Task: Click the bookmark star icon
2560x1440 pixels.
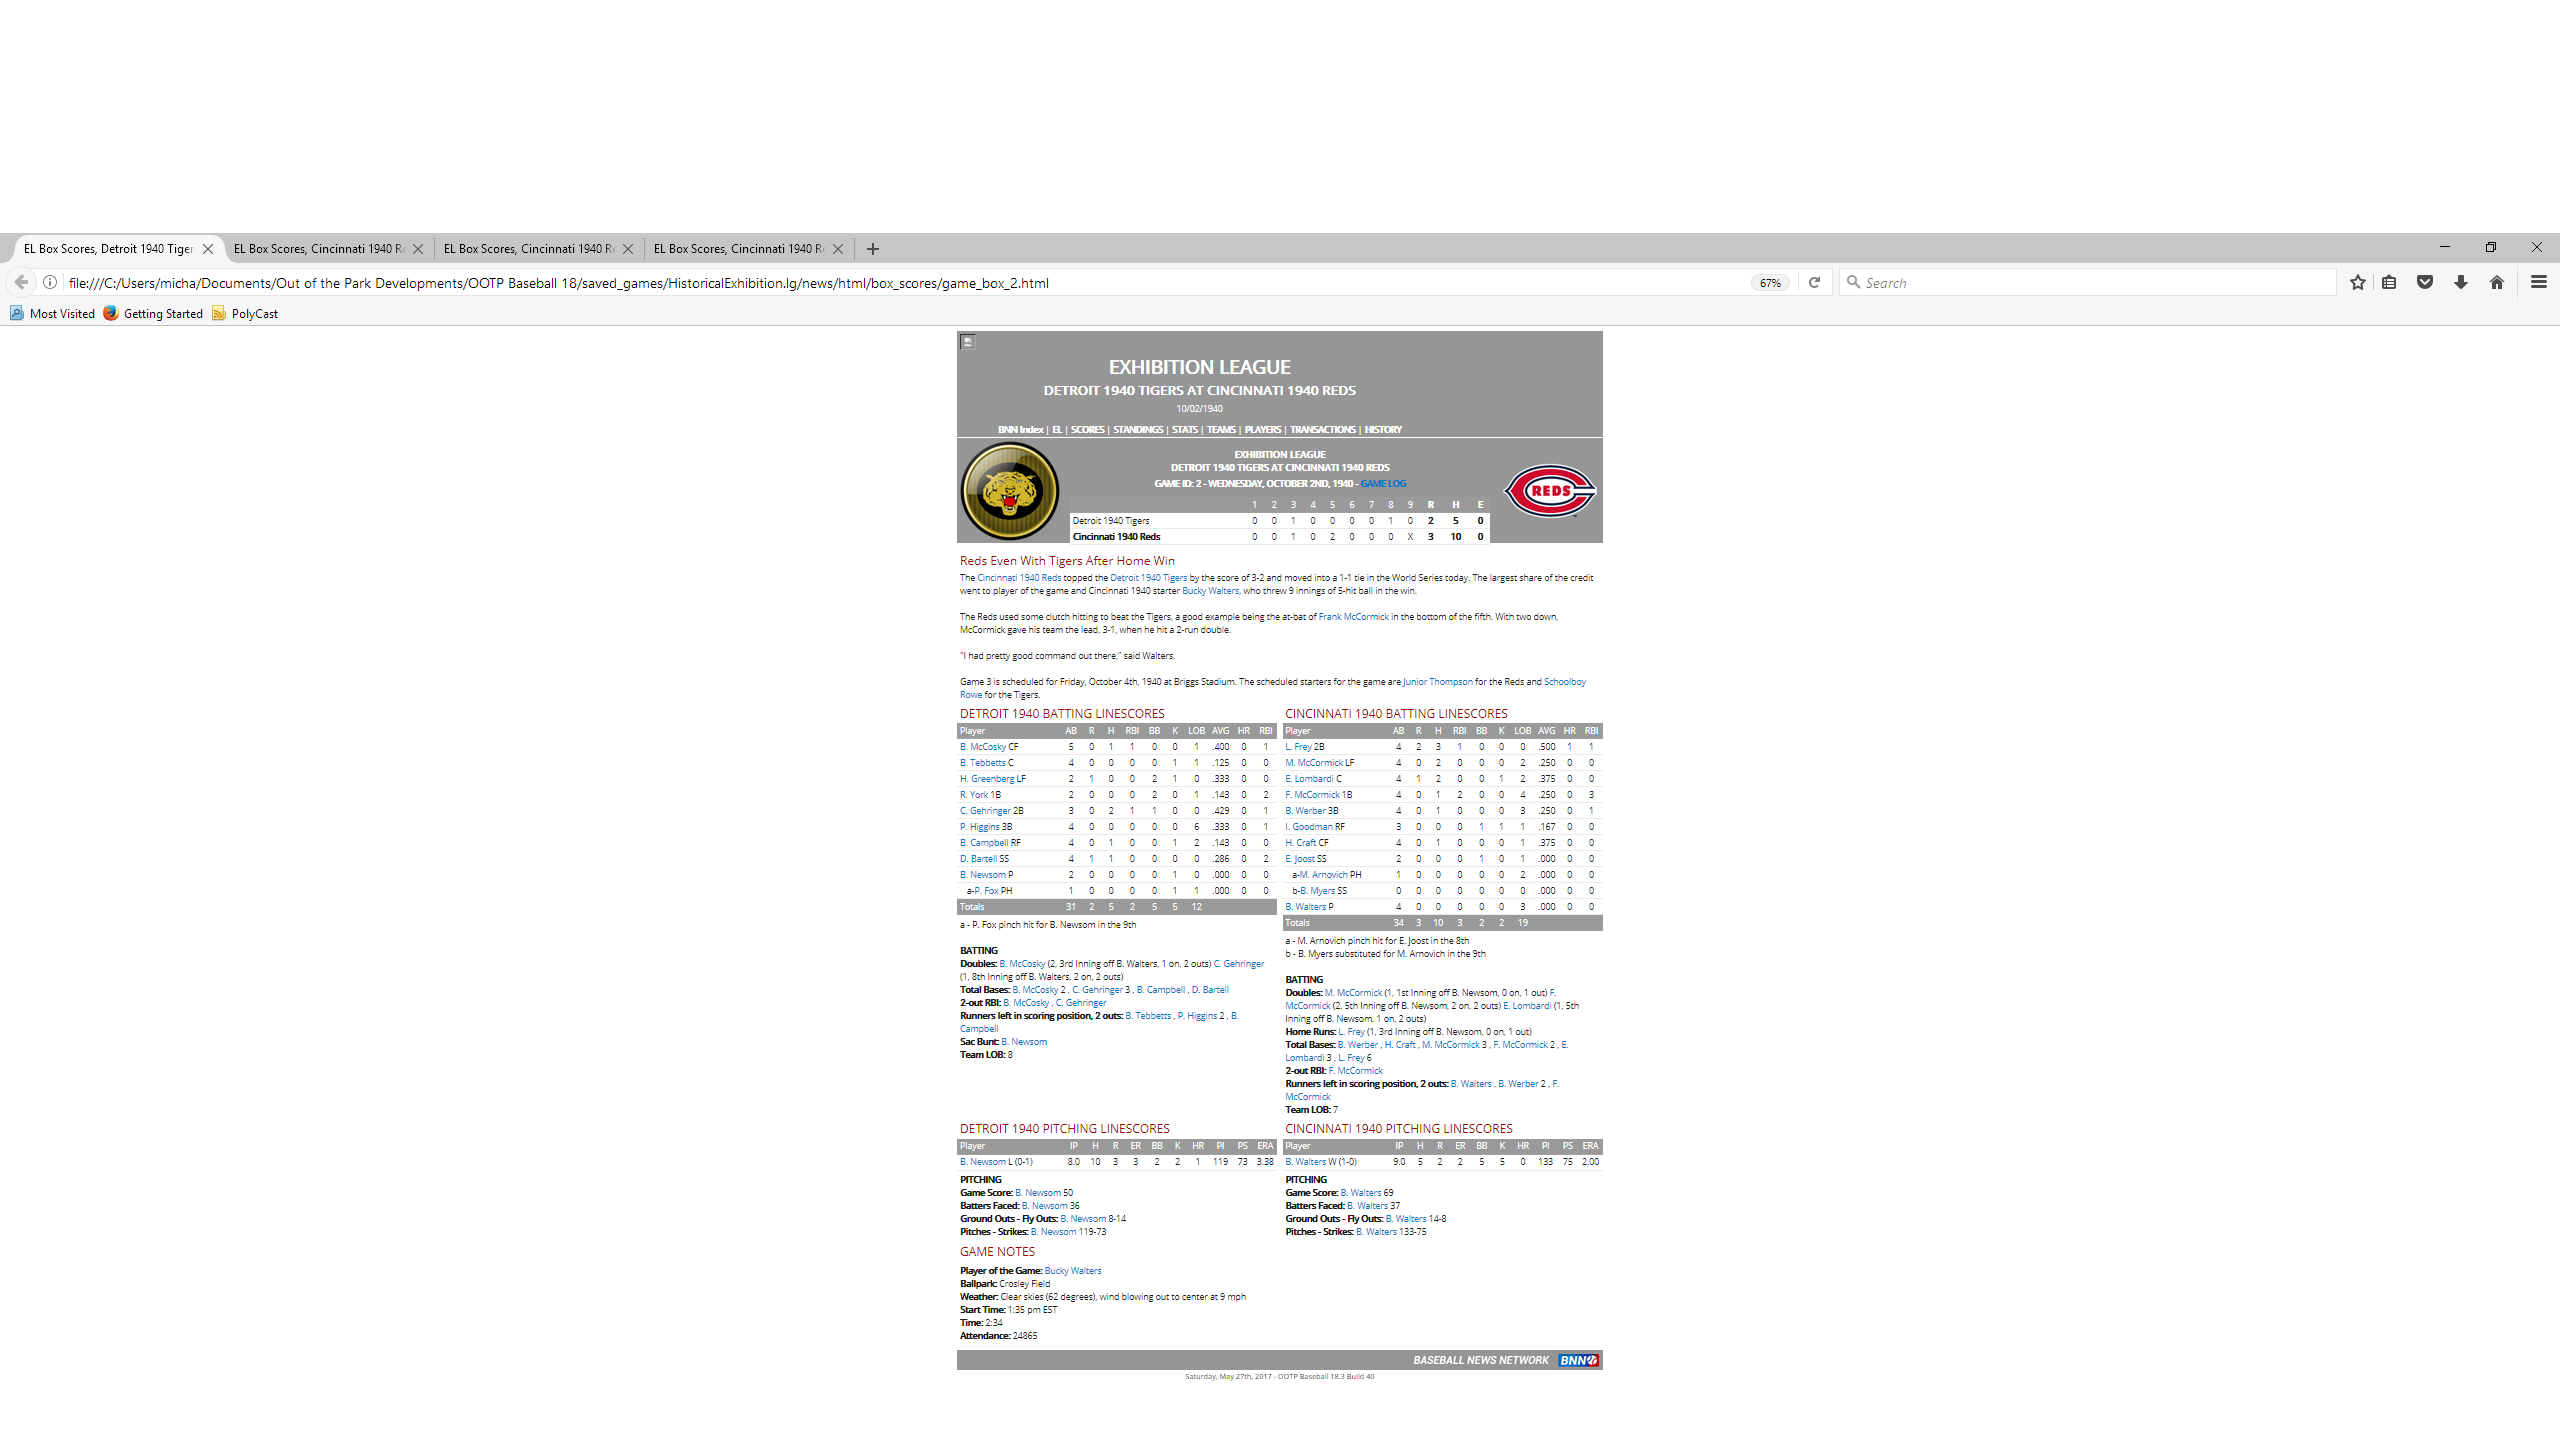Action: coord(2357,283)
